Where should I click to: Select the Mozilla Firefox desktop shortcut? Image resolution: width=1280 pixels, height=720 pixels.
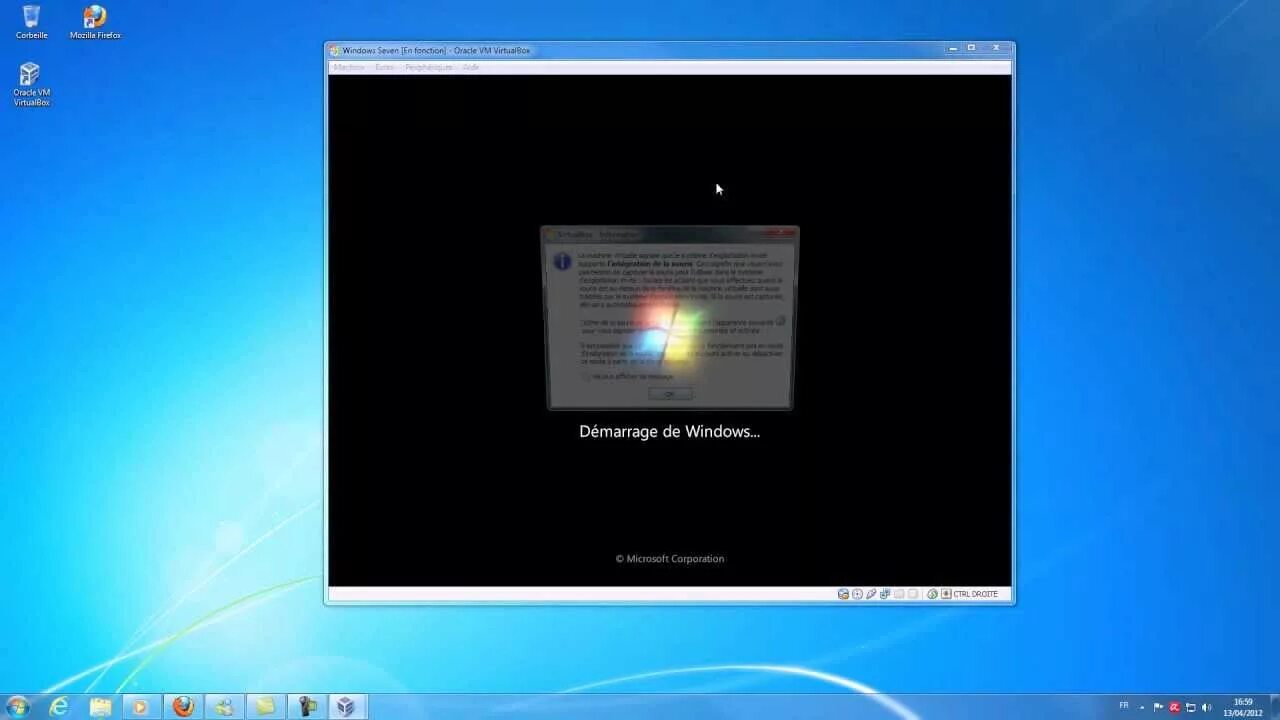[95, 22]
